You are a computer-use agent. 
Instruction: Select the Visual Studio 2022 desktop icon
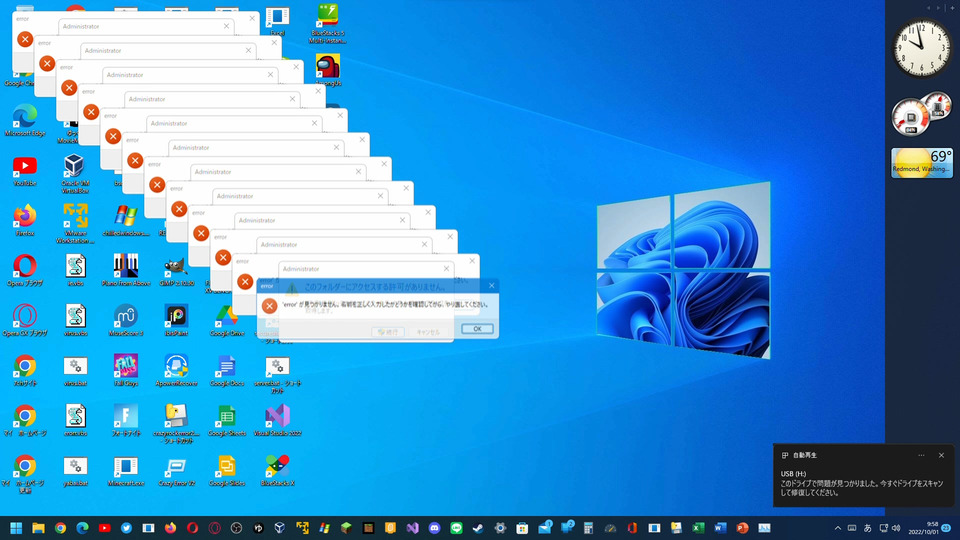click(x=277, y=421)
